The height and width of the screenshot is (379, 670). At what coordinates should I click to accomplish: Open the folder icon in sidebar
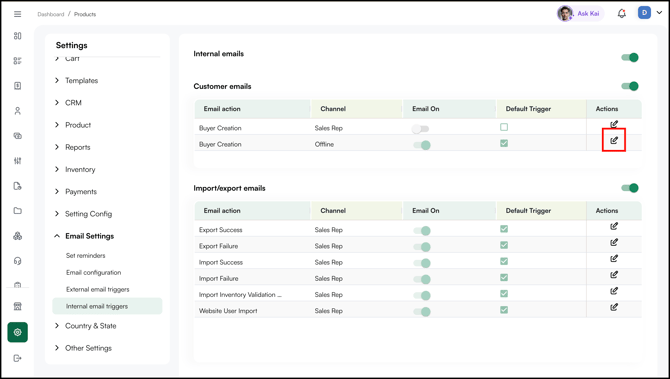[x=18, y=211]
